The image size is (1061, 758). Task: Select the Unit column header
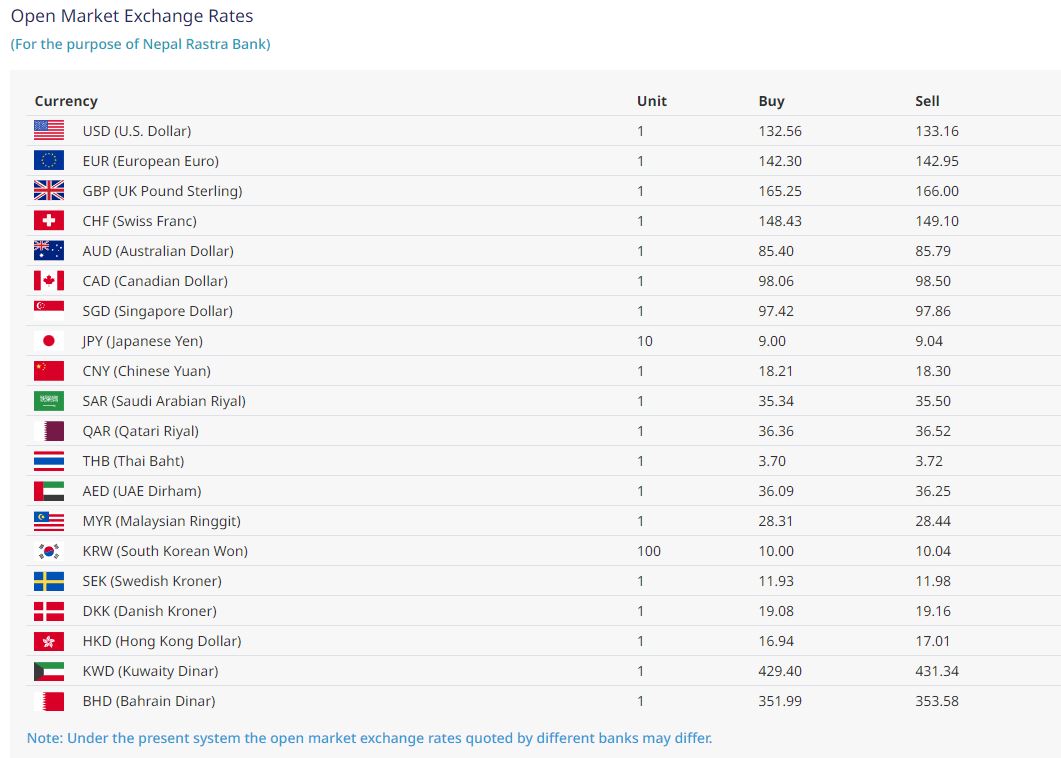[x=652, y=101]
